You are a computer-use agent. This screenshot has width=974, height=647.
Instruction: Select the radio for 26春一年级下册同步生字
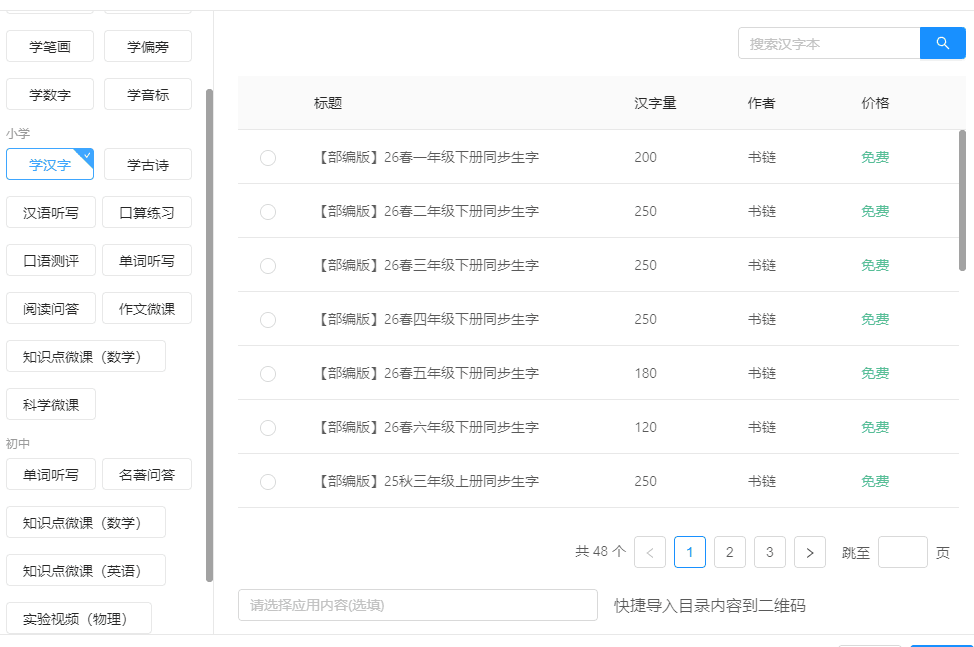(x=267, y=157)
